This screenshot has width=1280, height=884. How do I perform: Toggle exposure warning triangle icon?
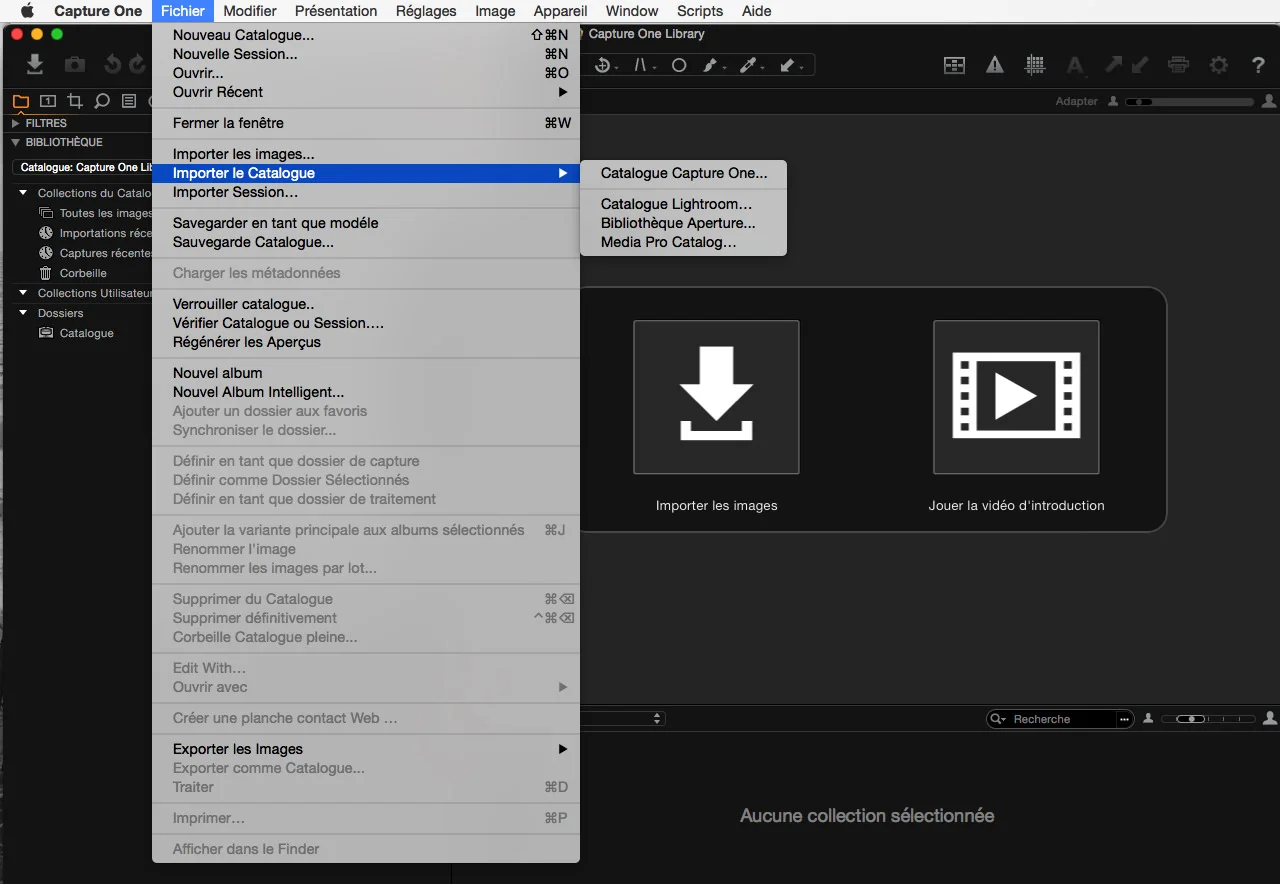(x=995, y=65)
